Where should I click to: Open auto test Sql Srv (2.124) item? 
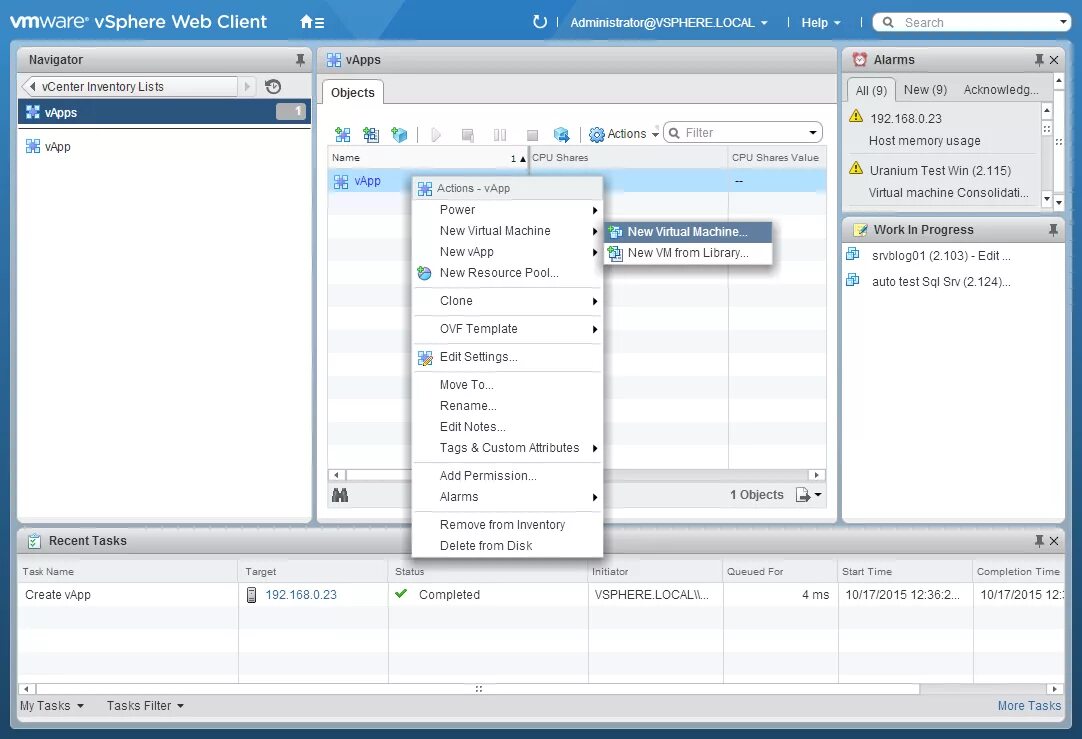[x=942, y=282]
